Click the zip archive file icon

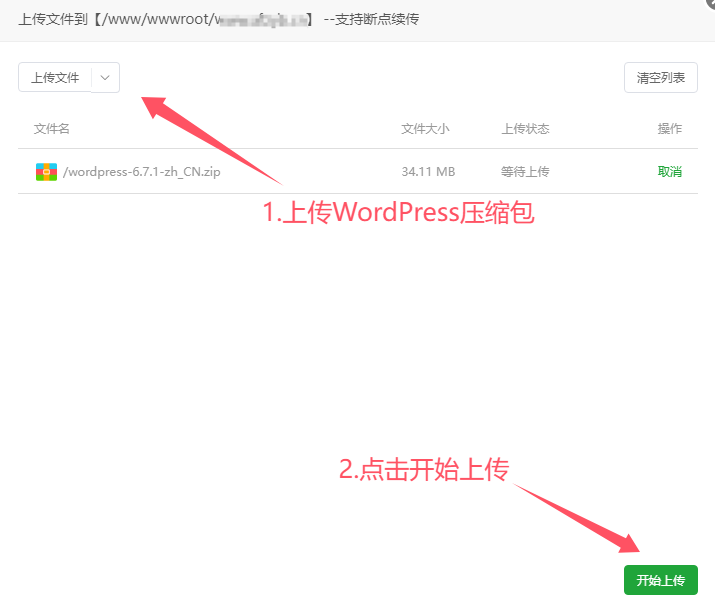point(47,171)
